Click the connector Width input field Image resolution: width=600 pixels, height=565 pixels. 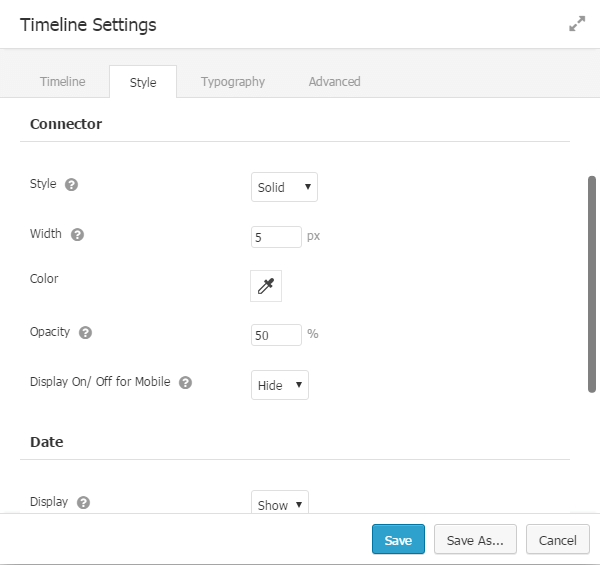[x=276, y=237]
